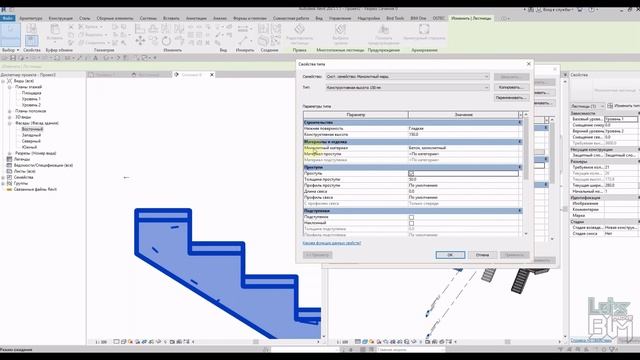Screen dimensions: 640x360
Task: Collapse the Подступенки parameter group
Action: pos(520,211)
